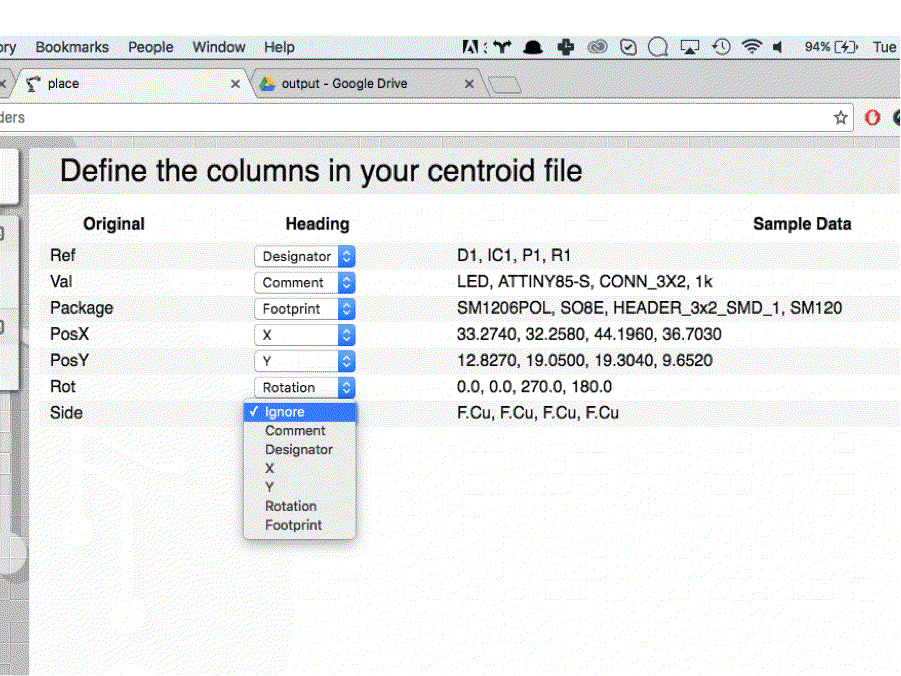
Task: Check battery status showing 94%
Action: tap(820, 46)
